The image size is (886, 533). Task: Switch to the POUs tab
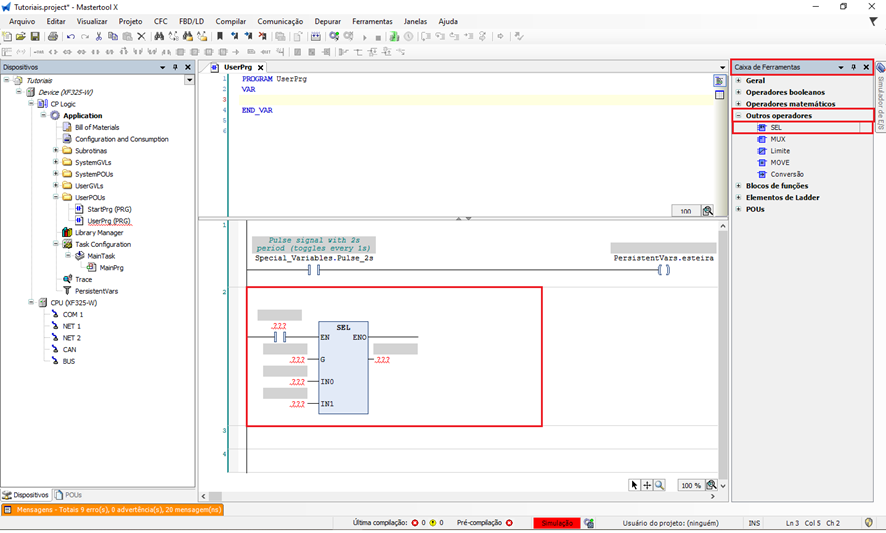coord(69,494)
